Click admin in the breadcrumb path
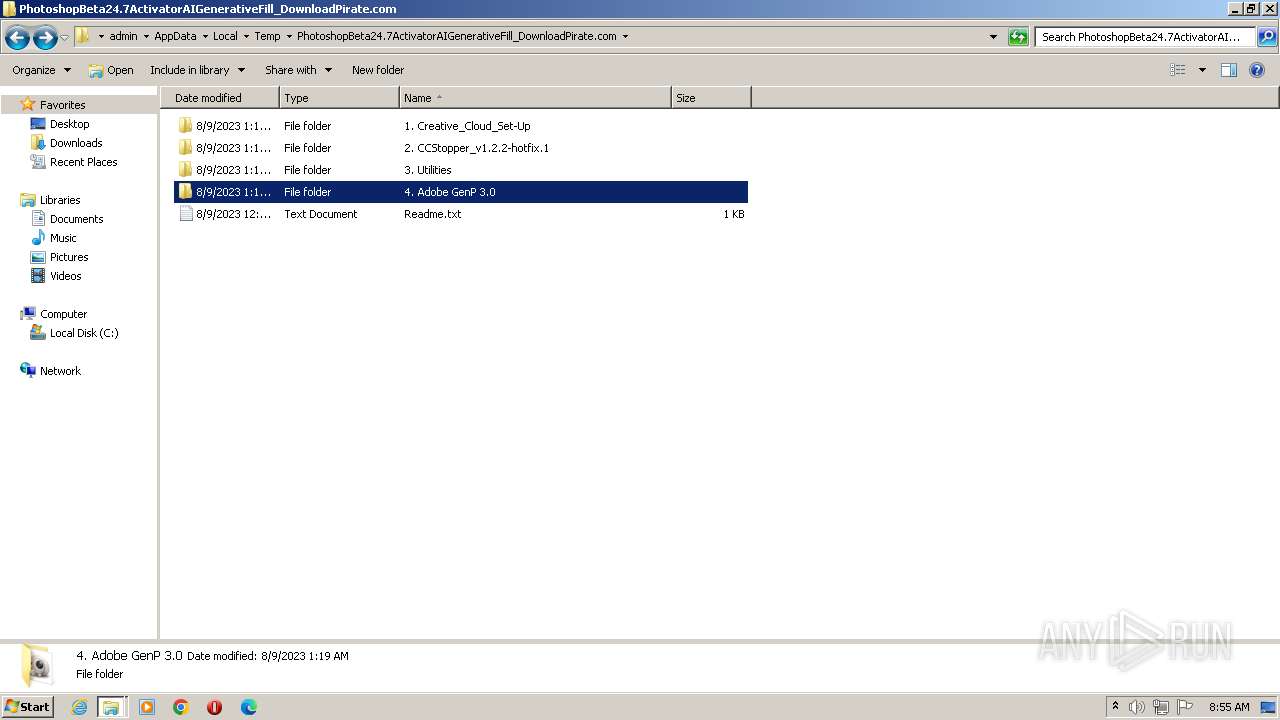Image resolution: width=1280 pixels, height=720 pixels. (123, 36)
